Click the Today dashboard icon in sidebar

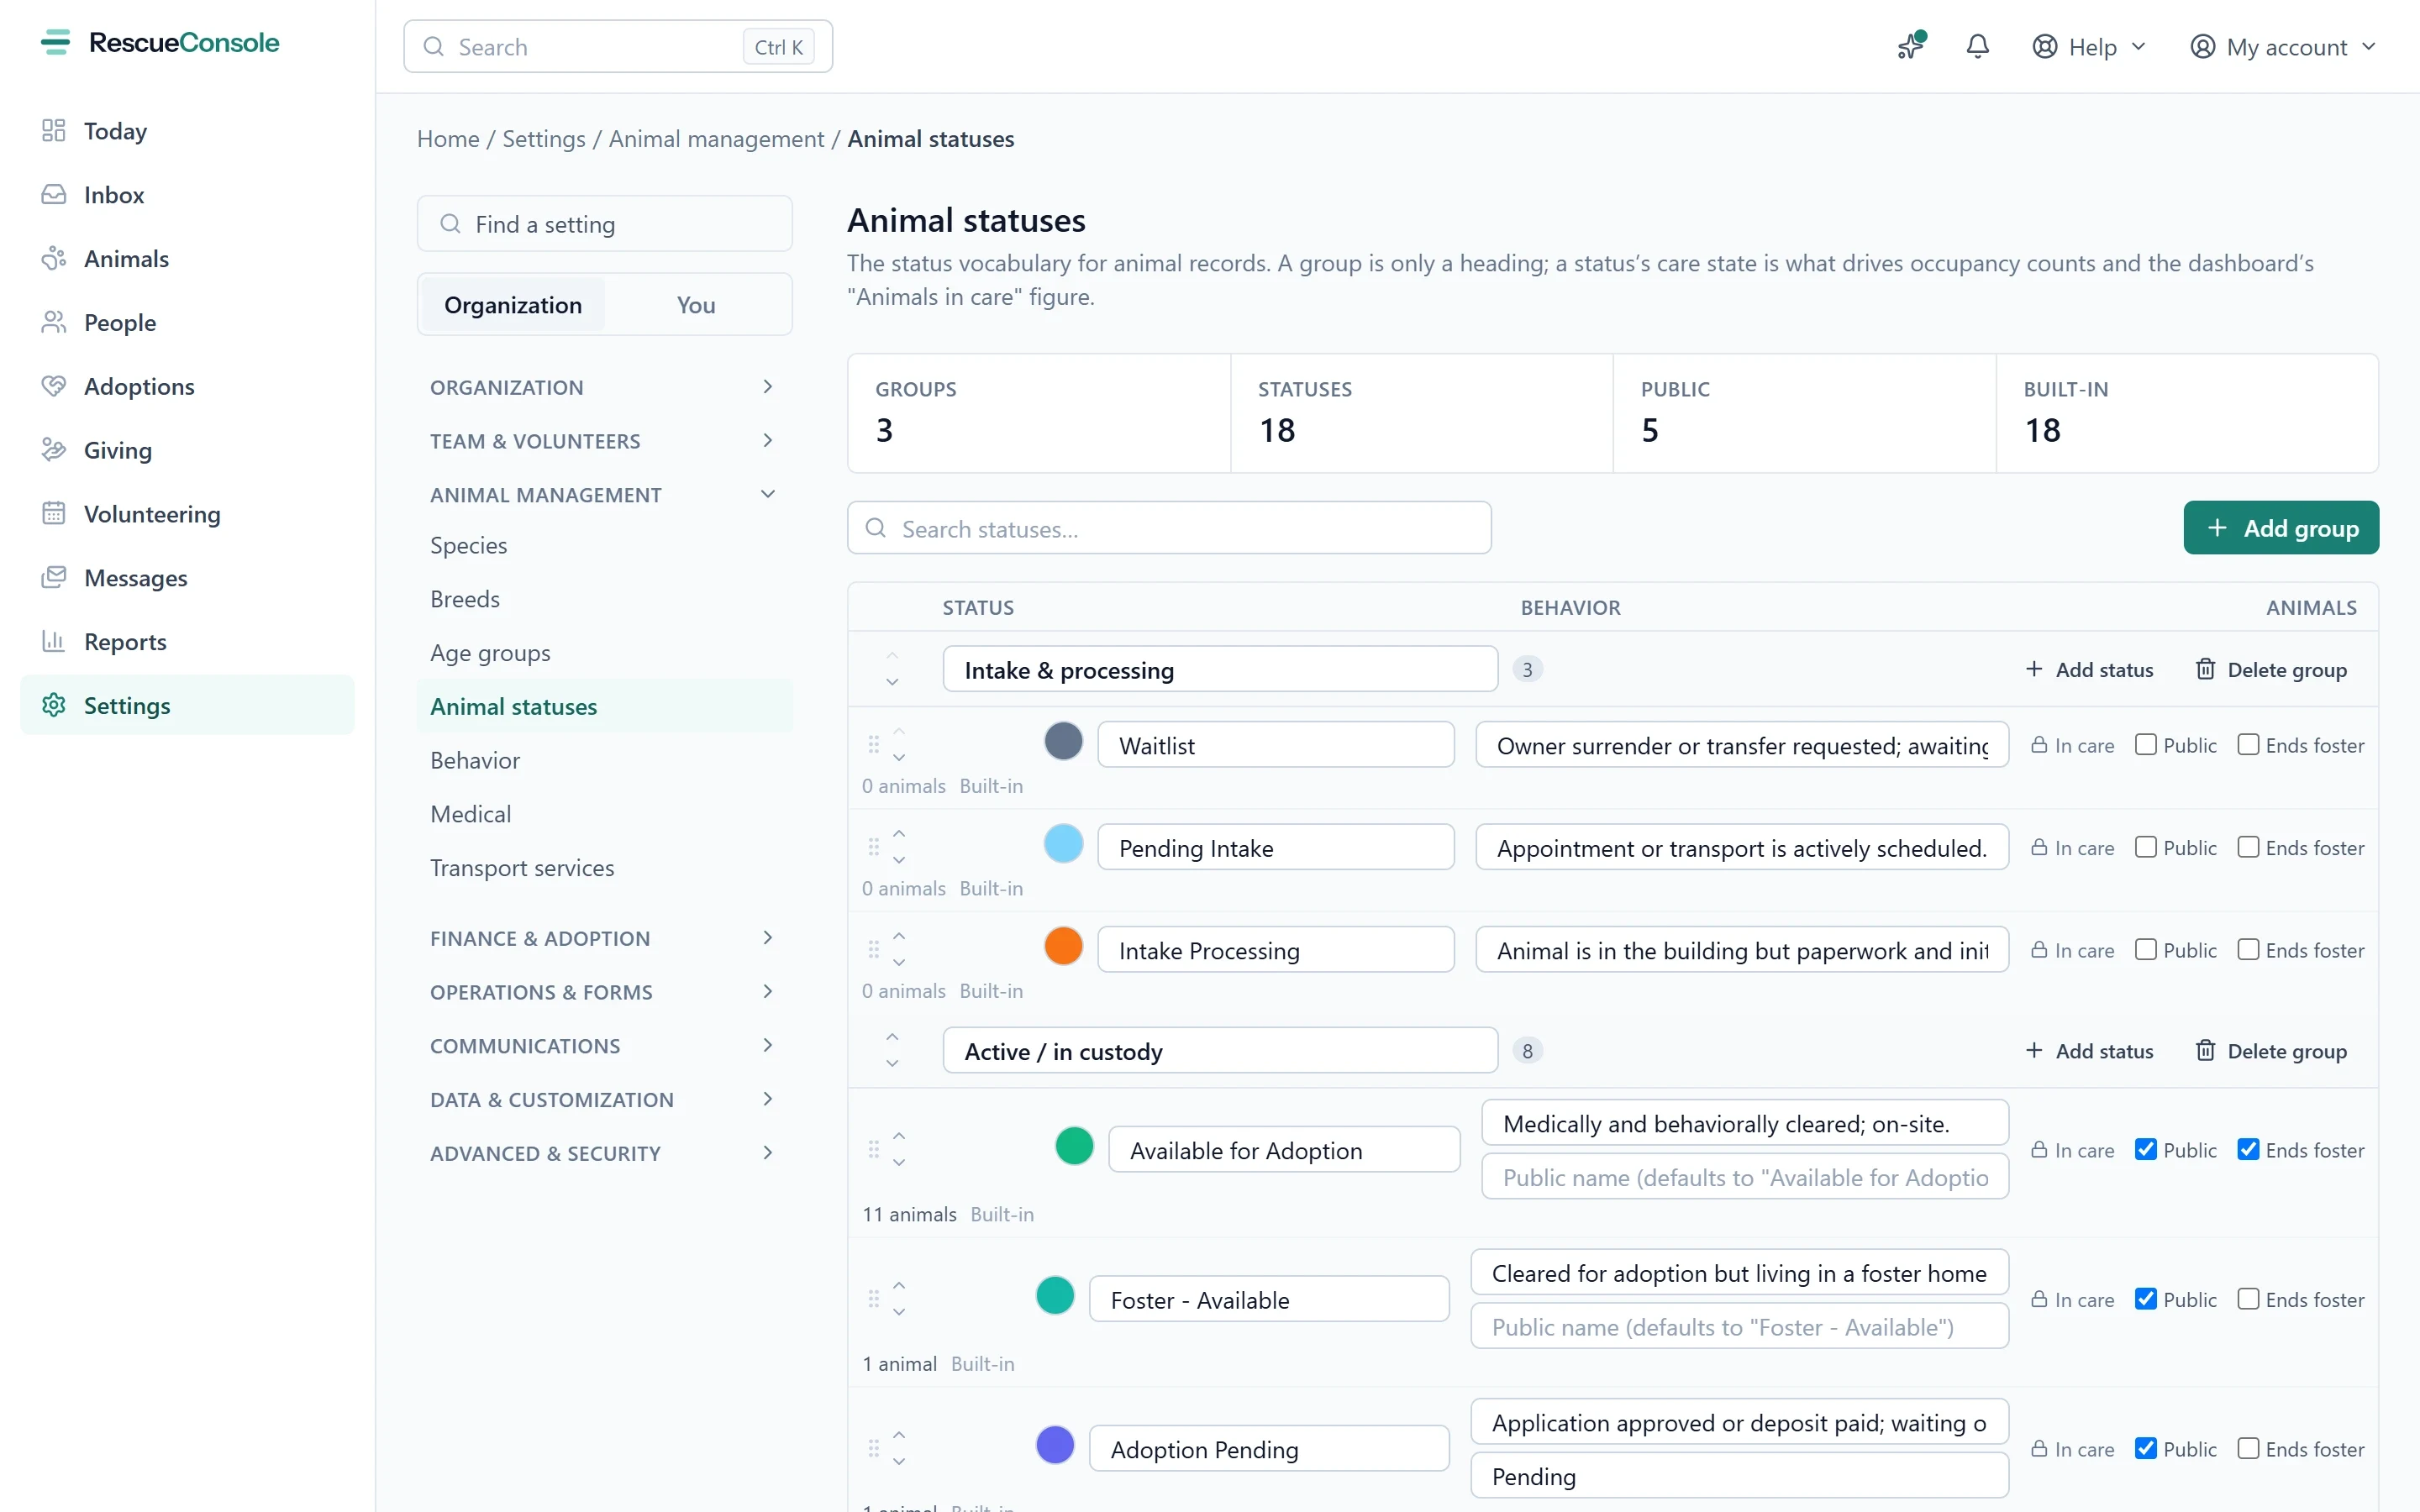click(53, 130)
